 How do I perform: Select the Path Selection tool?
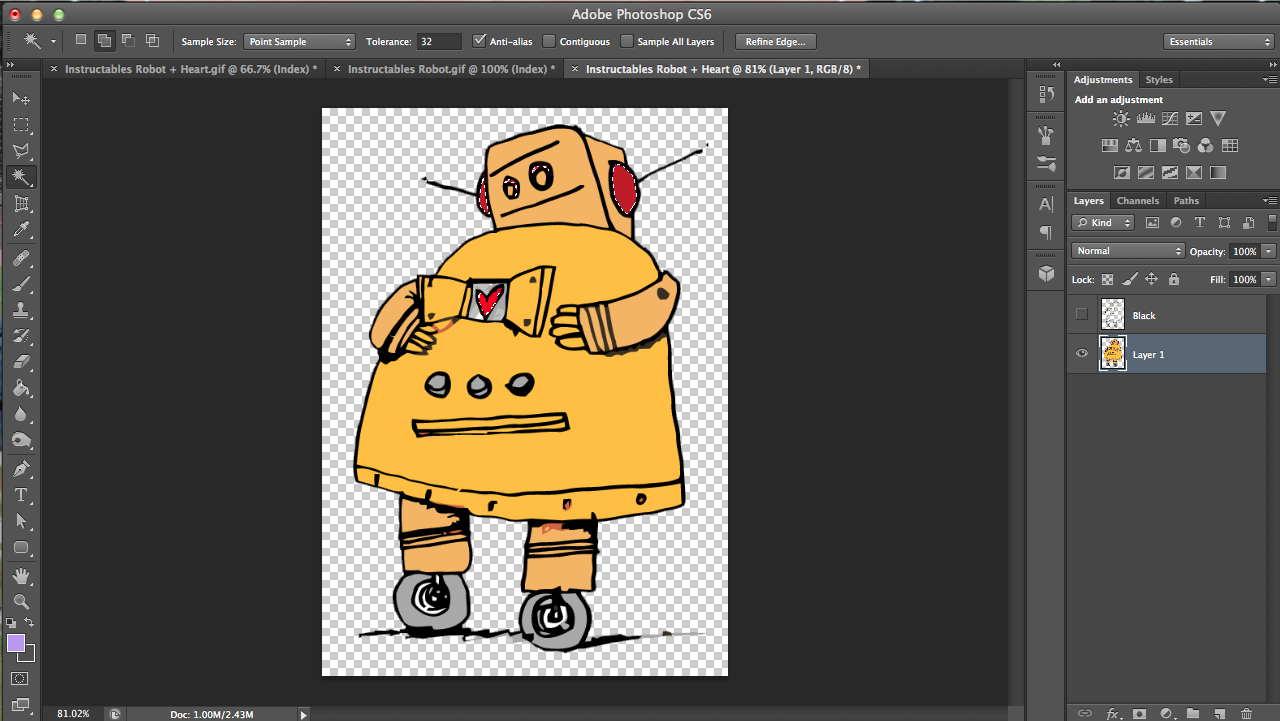(21, 521)
